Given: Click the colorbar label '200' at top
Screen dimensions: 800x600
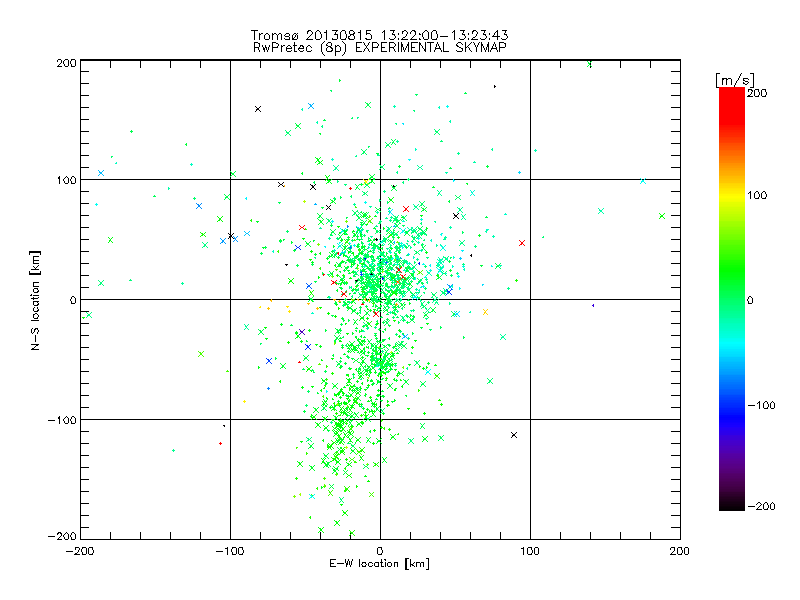Looking at the screenshot, I should 757,93.
